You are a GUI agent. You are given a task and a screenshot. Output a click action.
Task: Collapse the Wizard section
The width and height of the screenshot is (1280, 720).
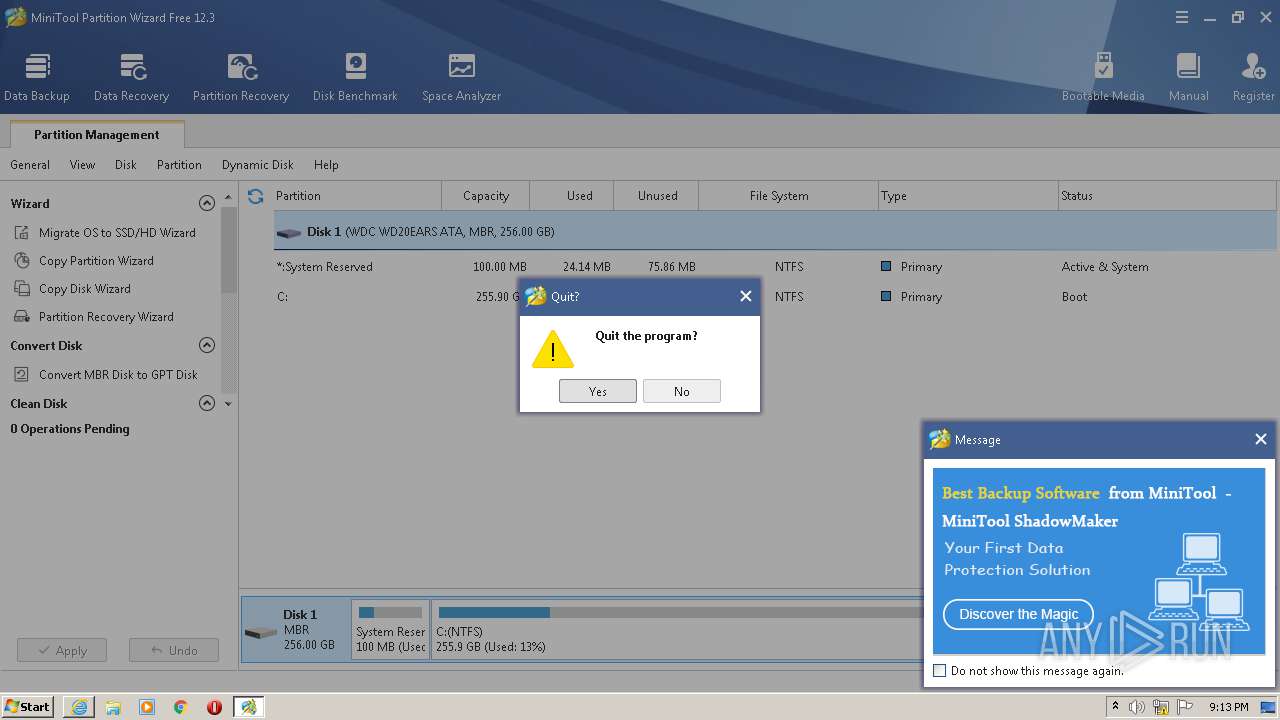tap(207, 203)
